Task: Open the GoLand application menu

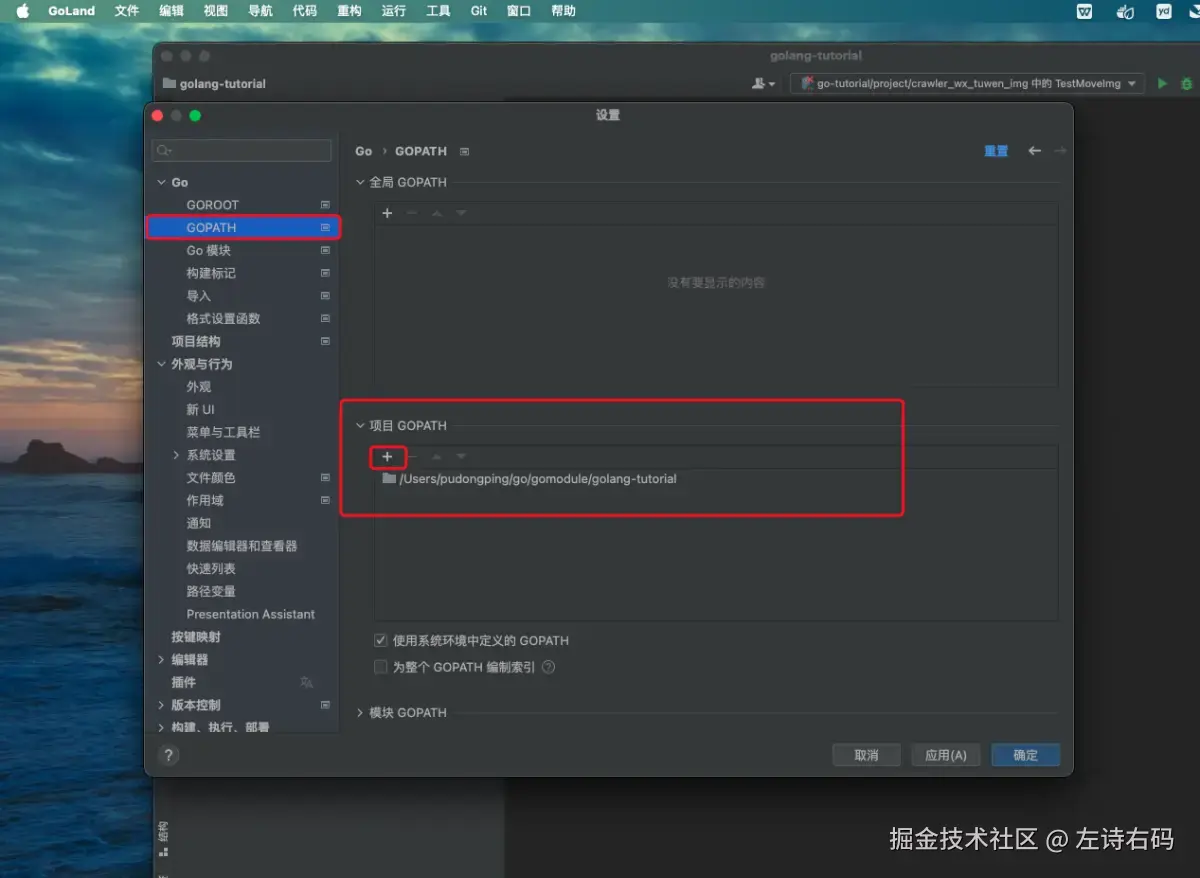Action: [72, 11]
